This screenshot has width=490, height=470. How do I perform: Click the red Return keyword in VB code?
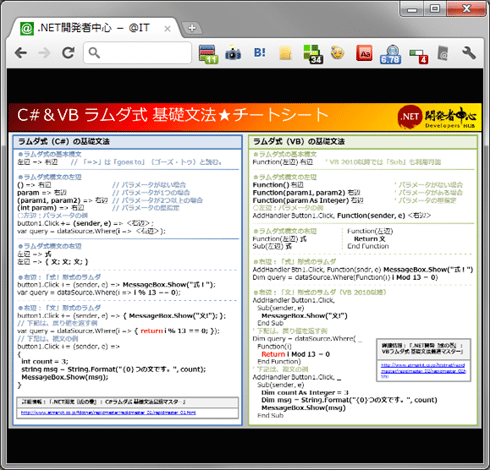coord(273,354)
